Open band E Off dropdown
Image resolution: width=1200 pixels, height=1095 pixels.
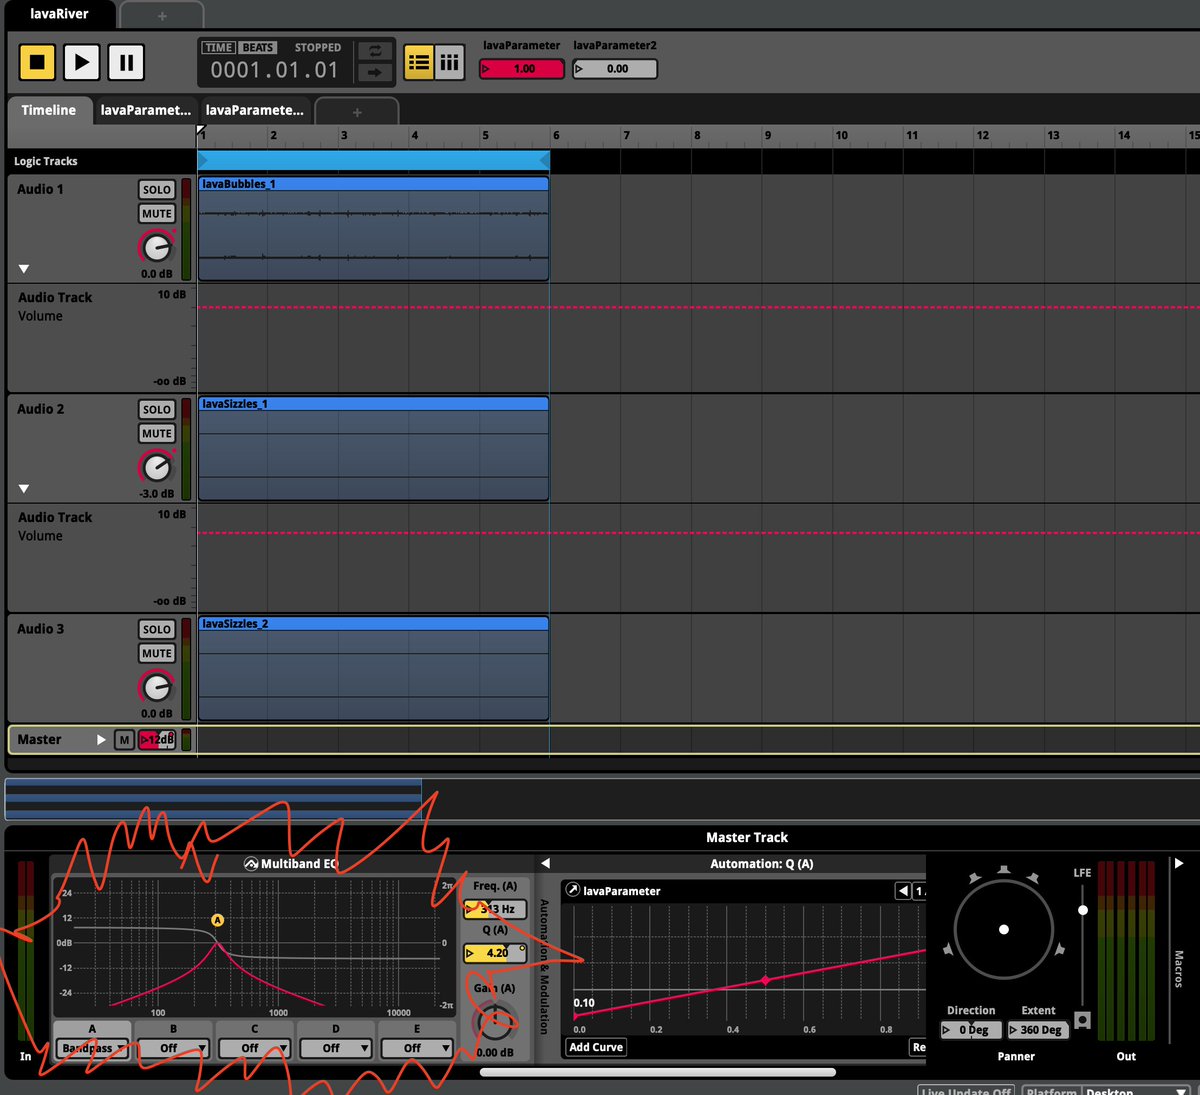[x=416, y=1048]
